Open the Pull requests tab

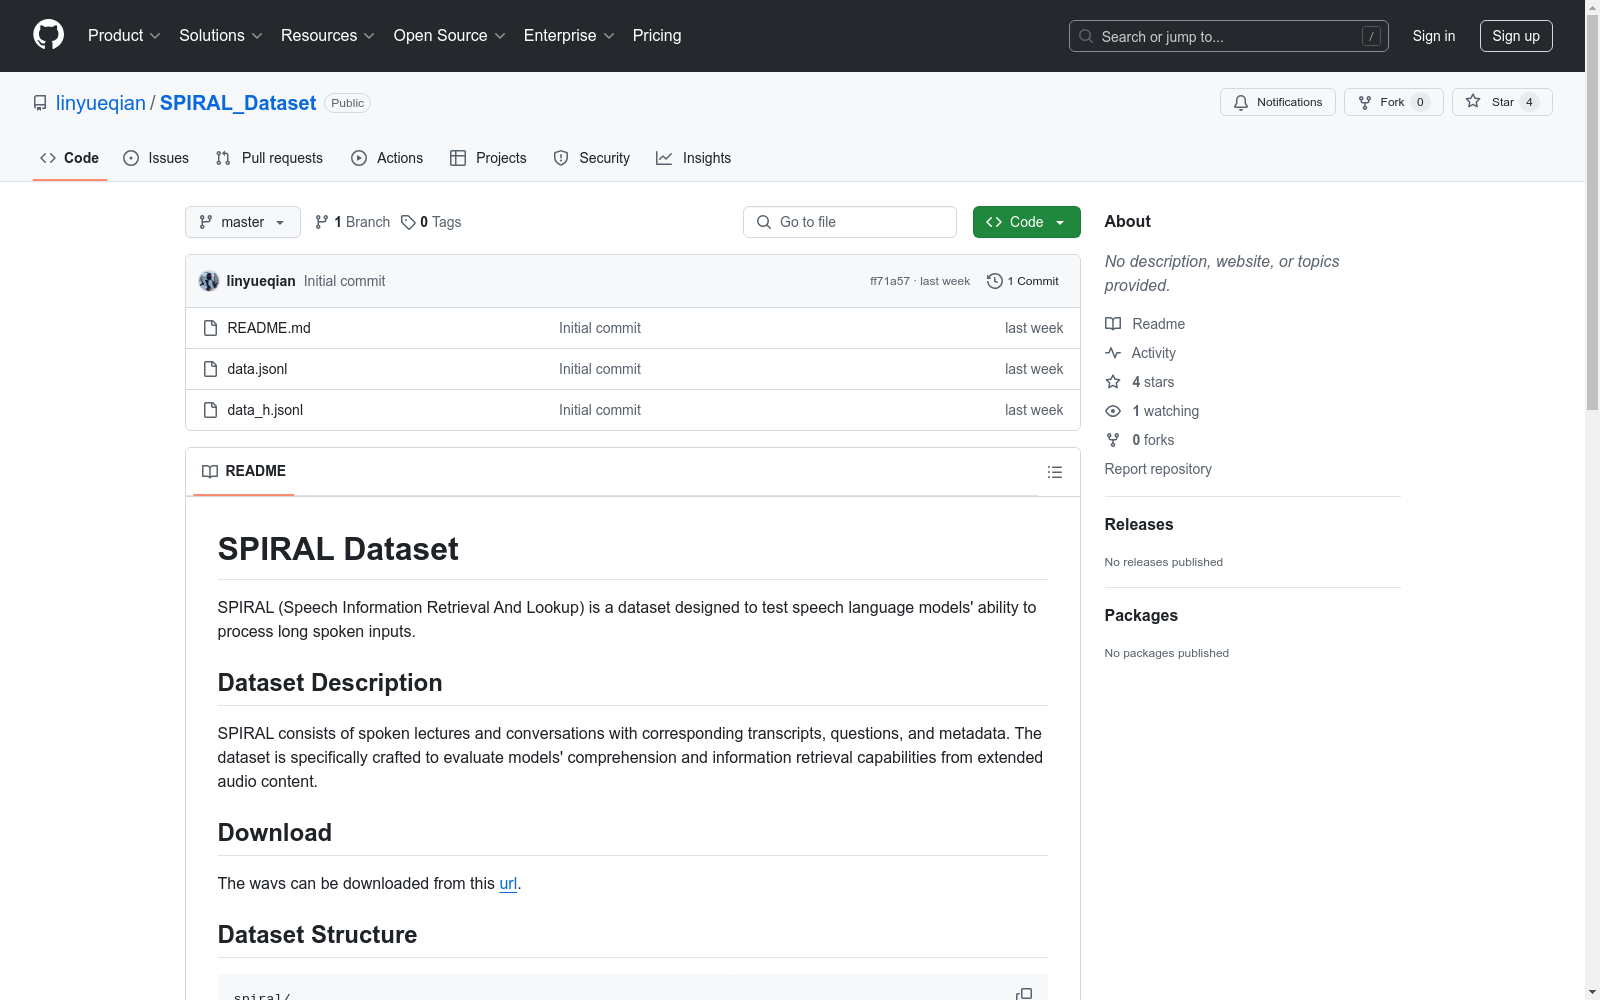[269, 158]
